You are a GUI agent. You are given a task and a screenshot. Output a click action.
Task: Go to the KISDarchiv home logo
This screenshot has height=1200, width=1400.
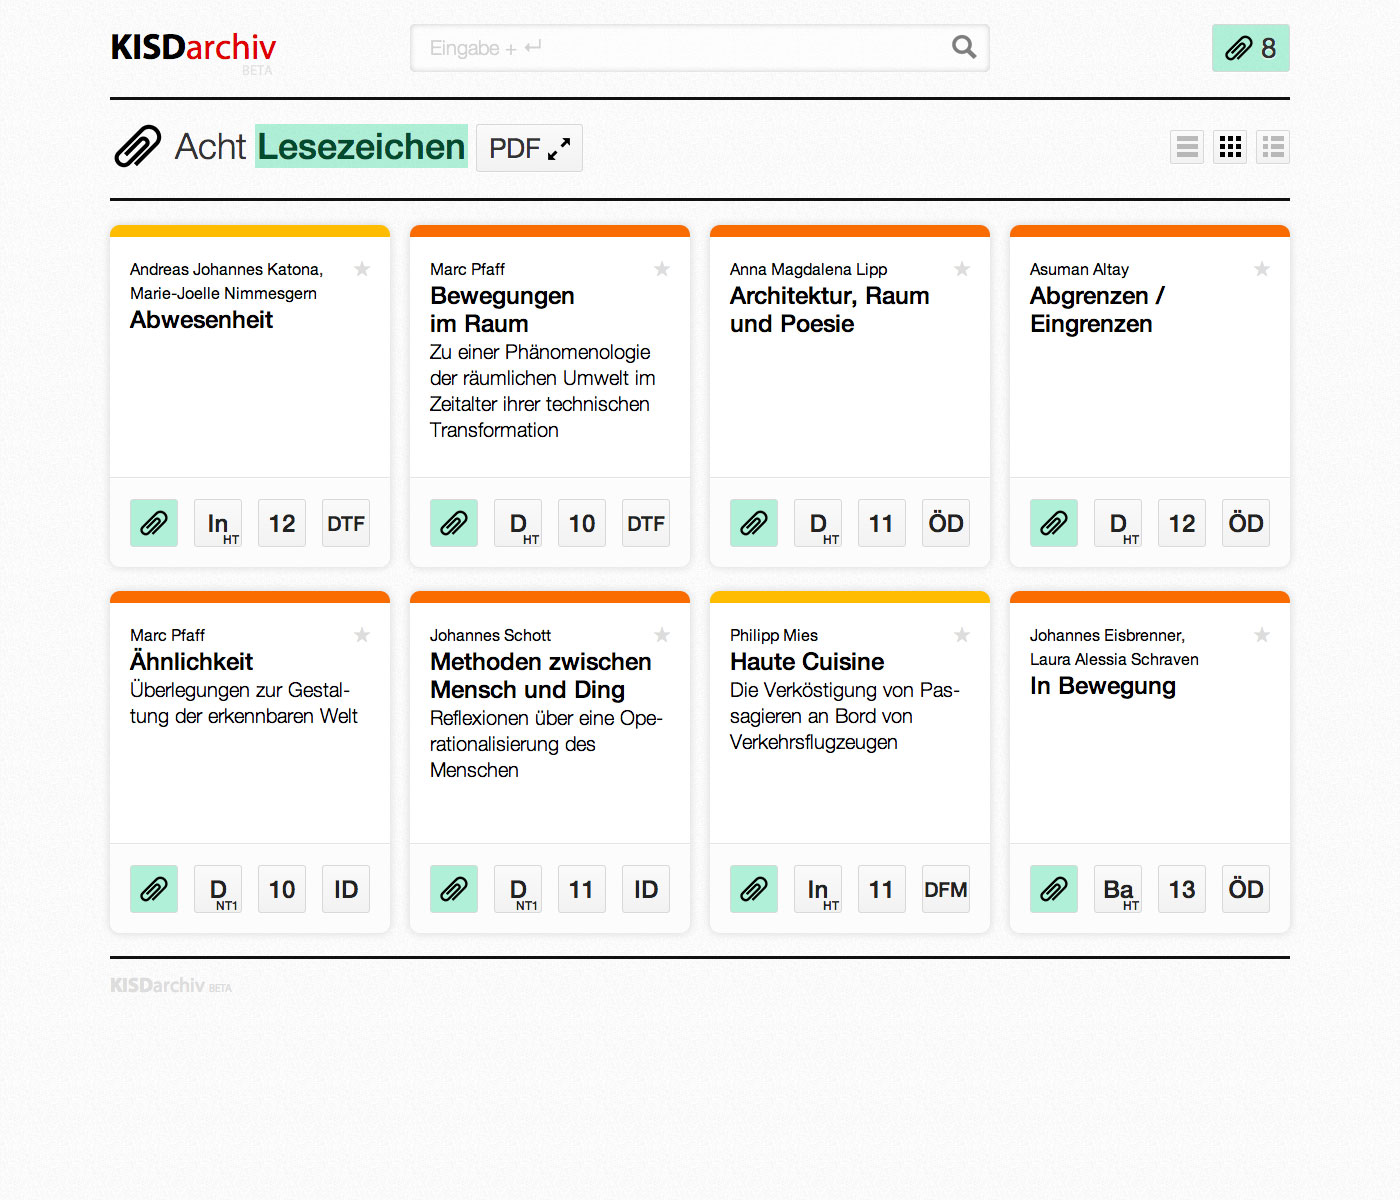[193, 47]
